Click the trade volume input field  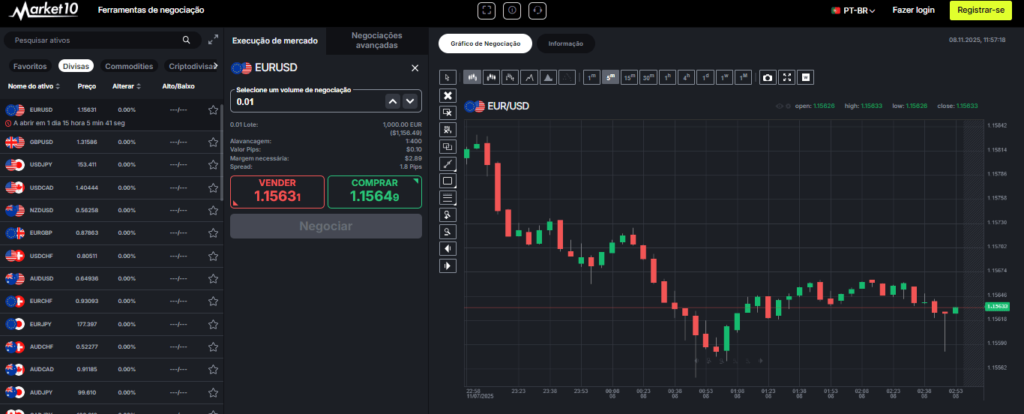[305, 101]
